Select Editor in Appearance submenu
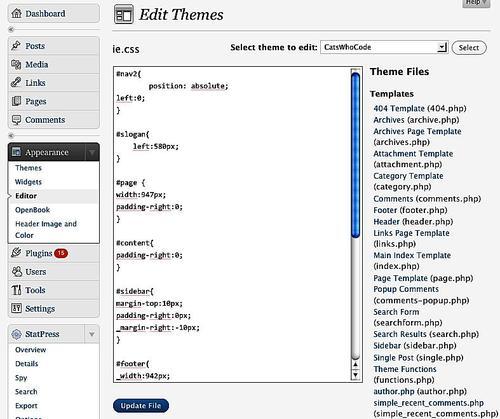 (x=26, y=196)
